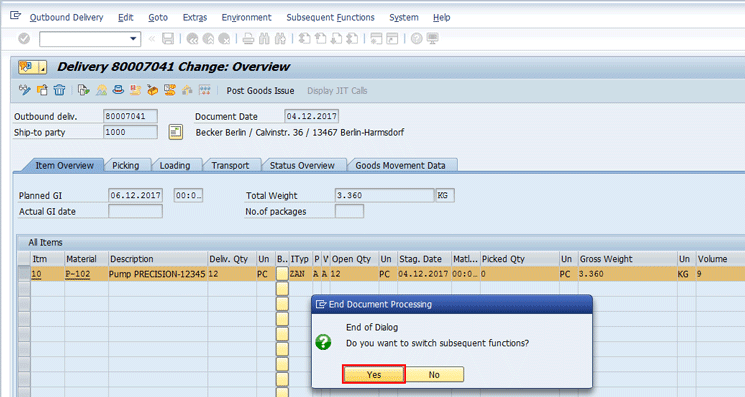745x397 pixels.
Task: Click the Previous Page icon
Action: pyautogui.click(x=321, y=39)
